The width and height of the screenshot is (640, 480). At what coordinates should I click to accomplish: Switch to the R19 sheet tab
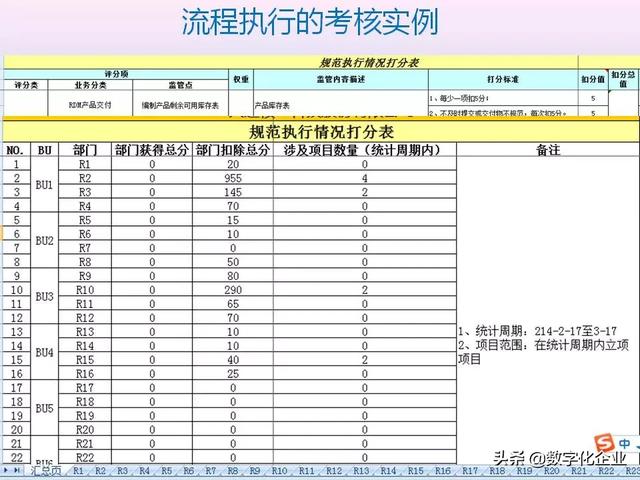tap(524, 471)
